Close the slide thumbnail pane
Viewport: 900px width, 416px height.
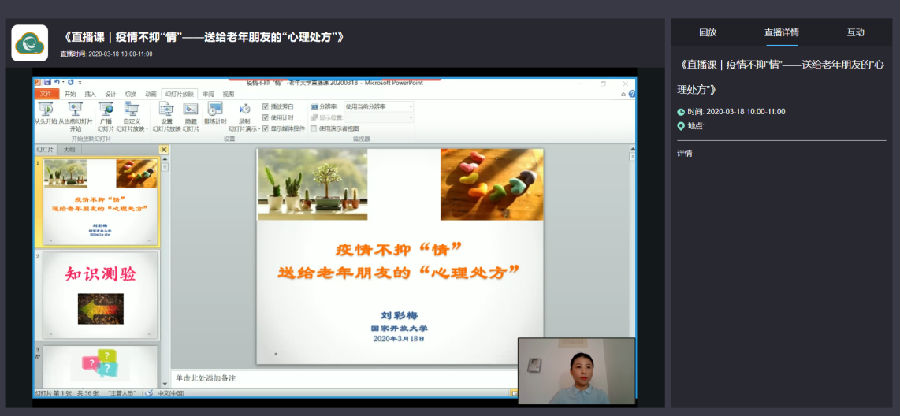click(164, 150)
